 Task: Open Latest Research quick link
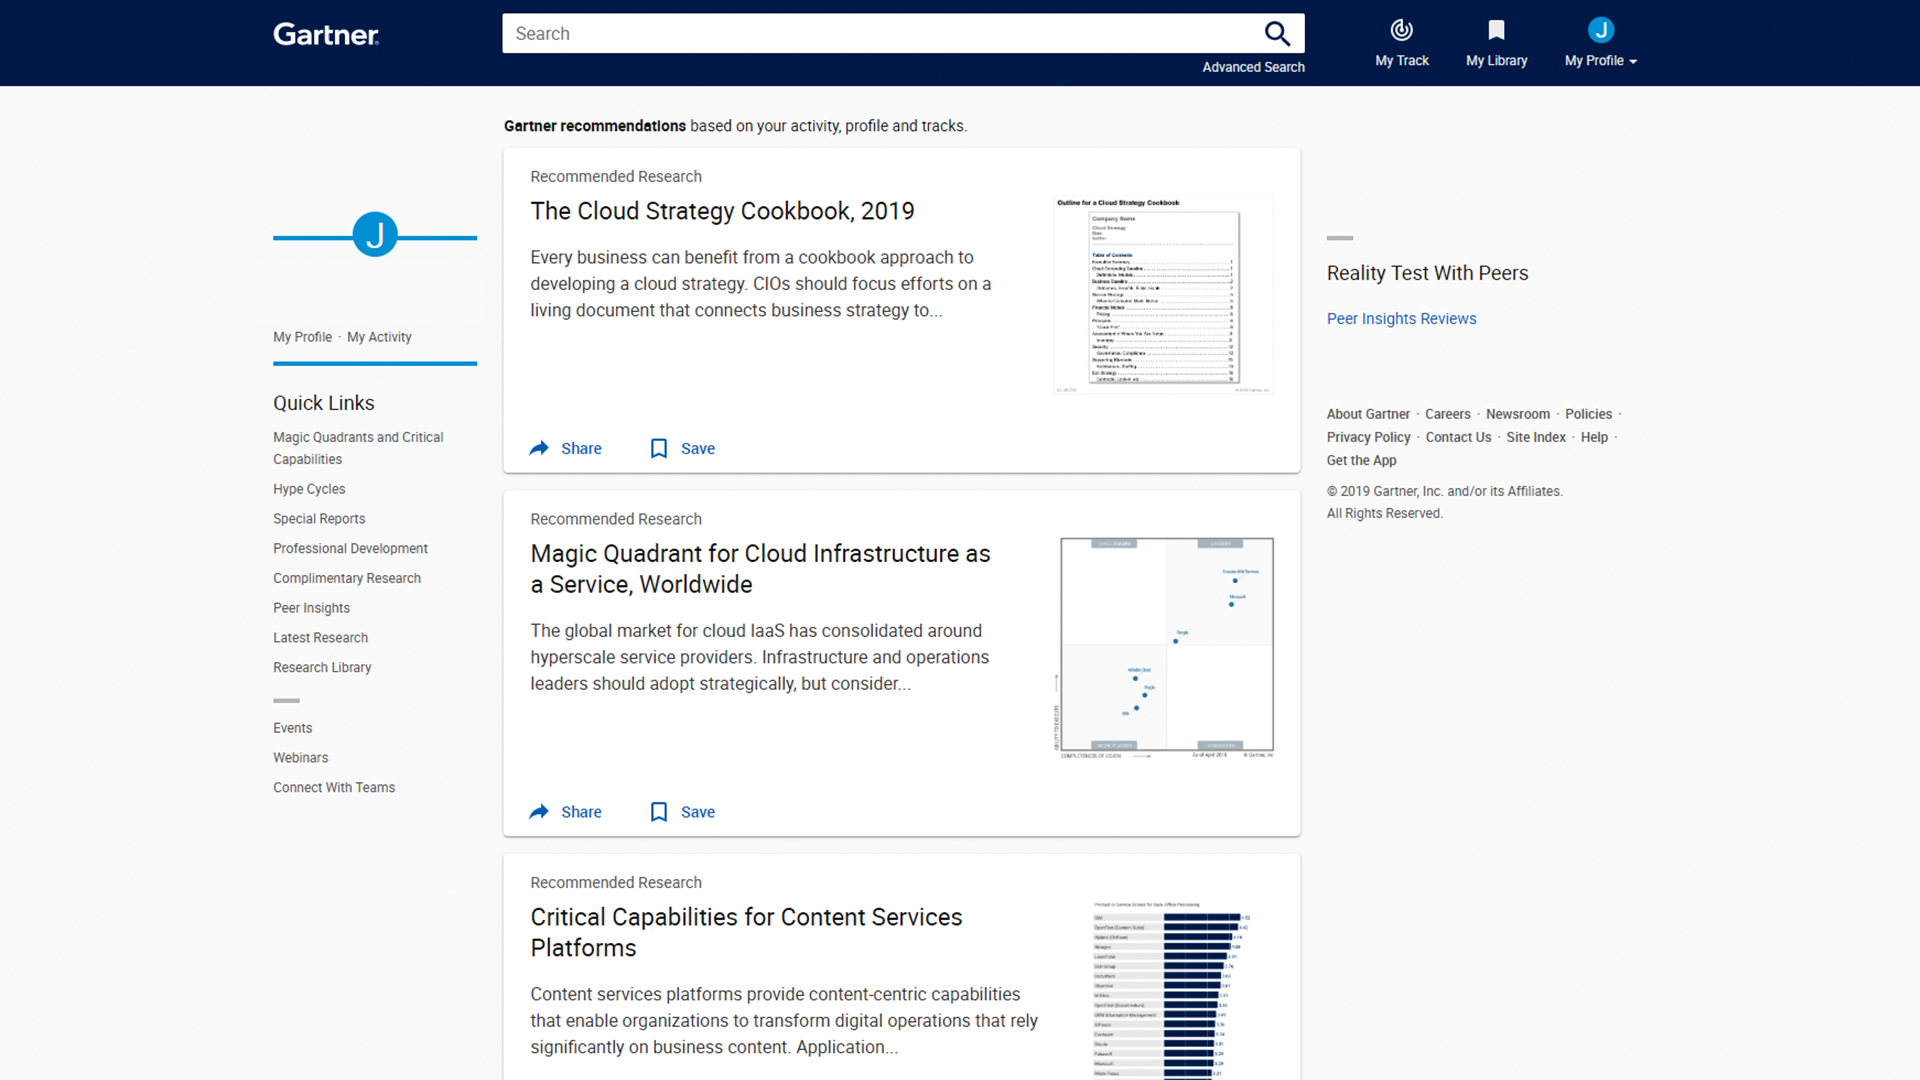320,638
